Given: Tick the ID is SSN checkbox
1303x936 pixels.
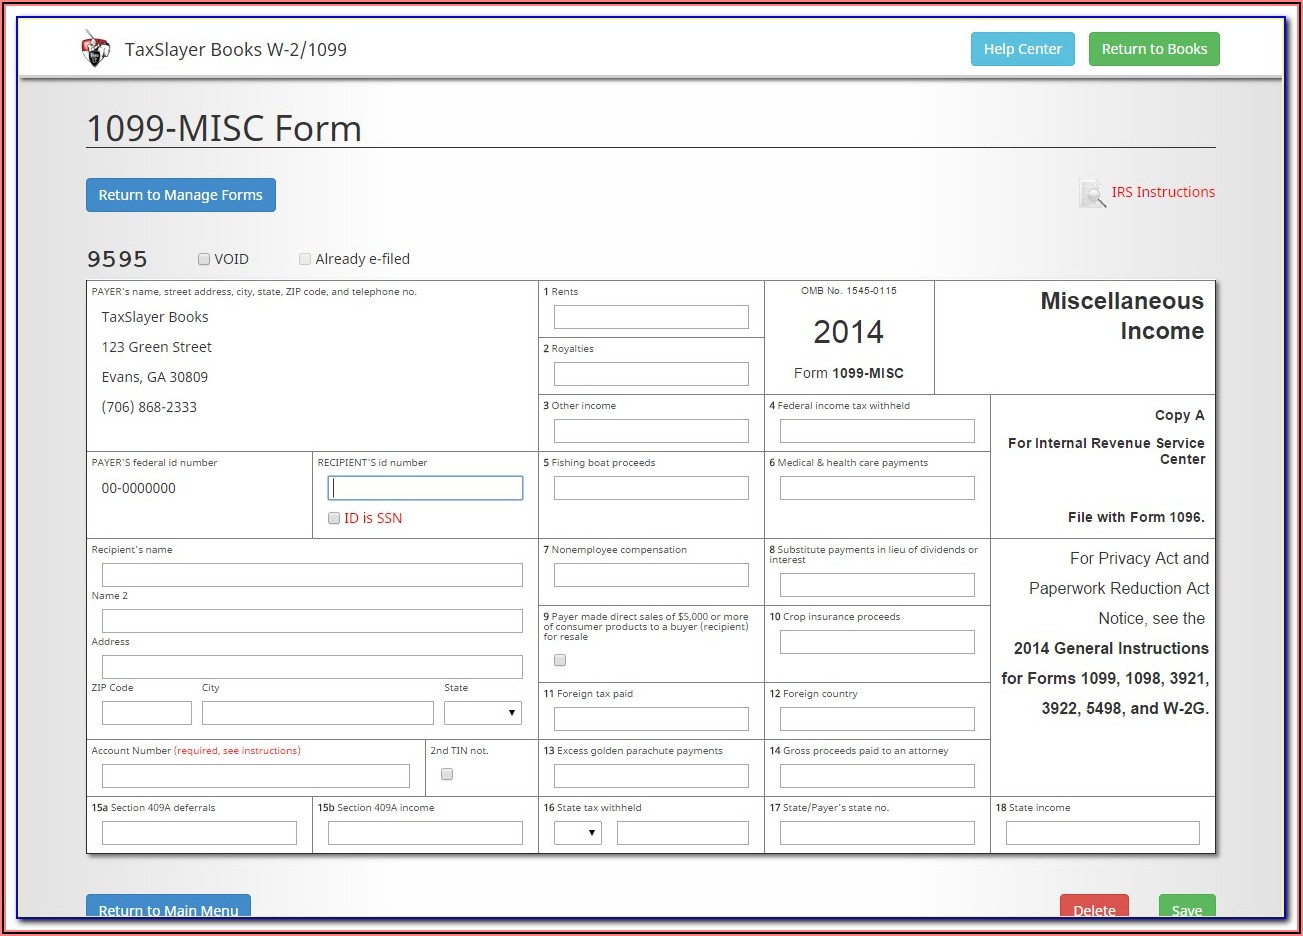Looking at the screenshot, I should tap(334, 518).
